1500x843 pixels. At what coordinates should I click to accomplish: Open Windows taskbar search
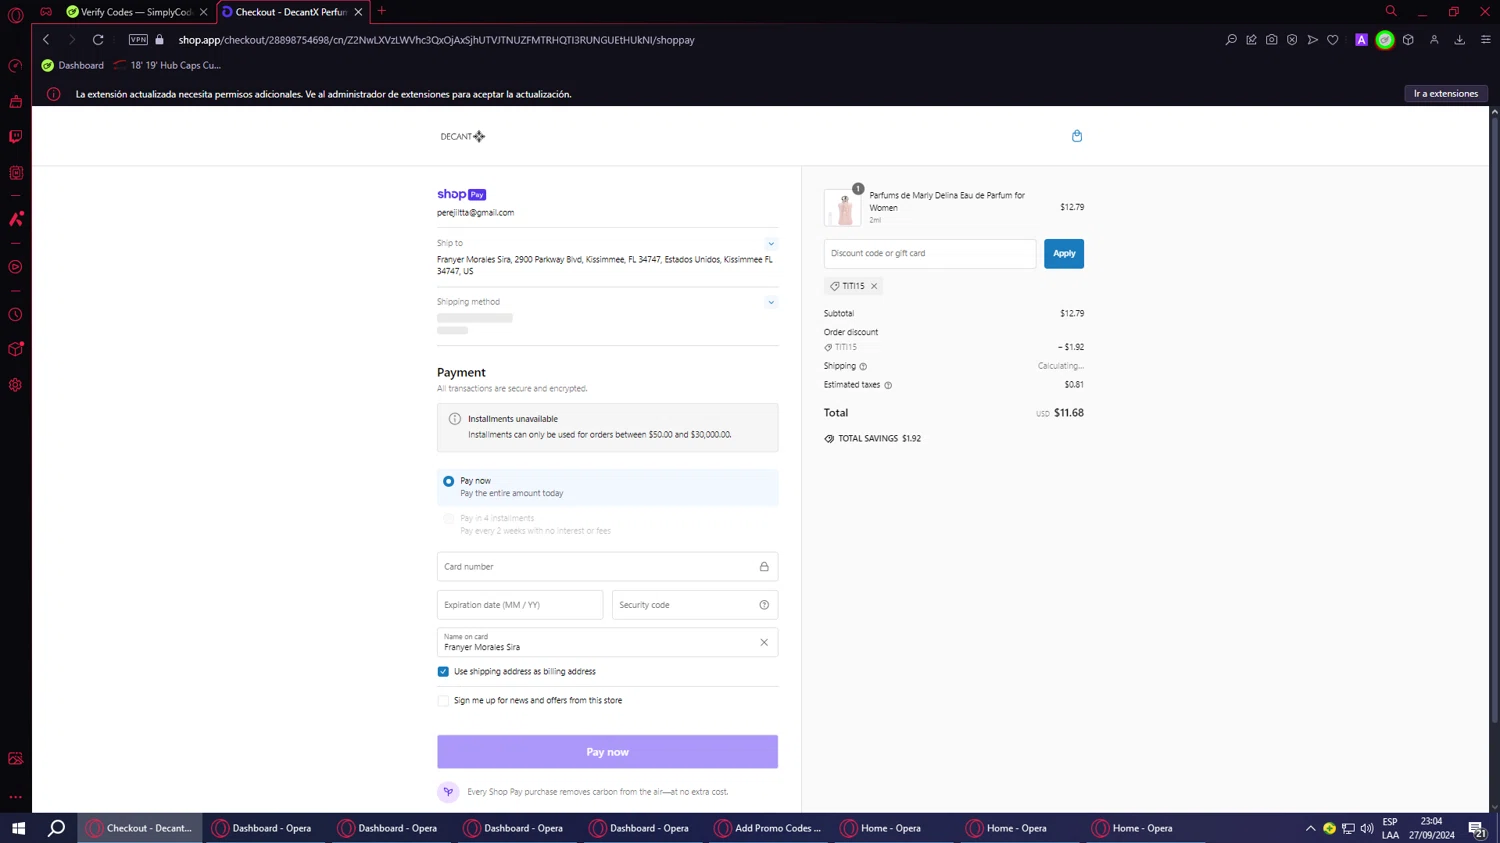[x=57, y=828]
